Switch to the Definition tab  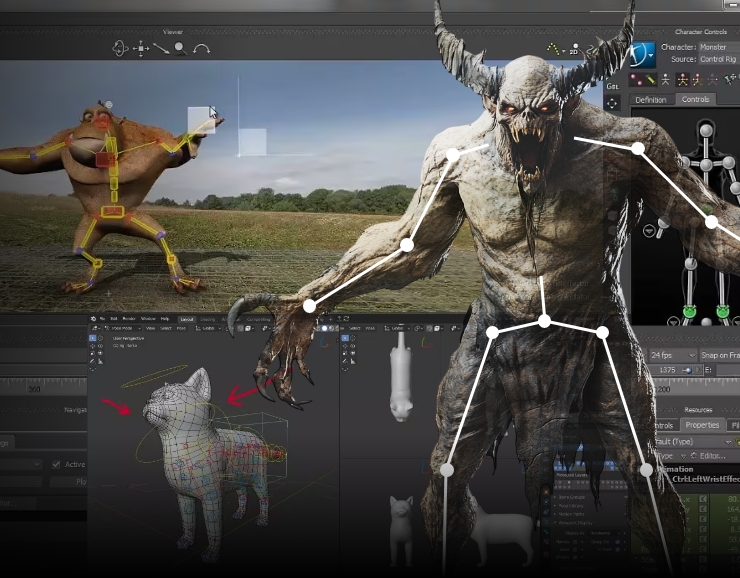pos(651,100)
